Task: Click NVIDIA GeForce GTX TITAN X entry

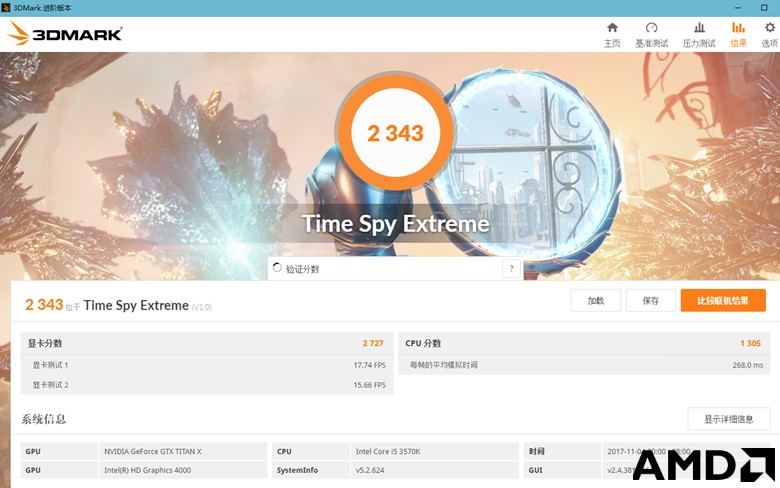Action: [x=153, y=451]
